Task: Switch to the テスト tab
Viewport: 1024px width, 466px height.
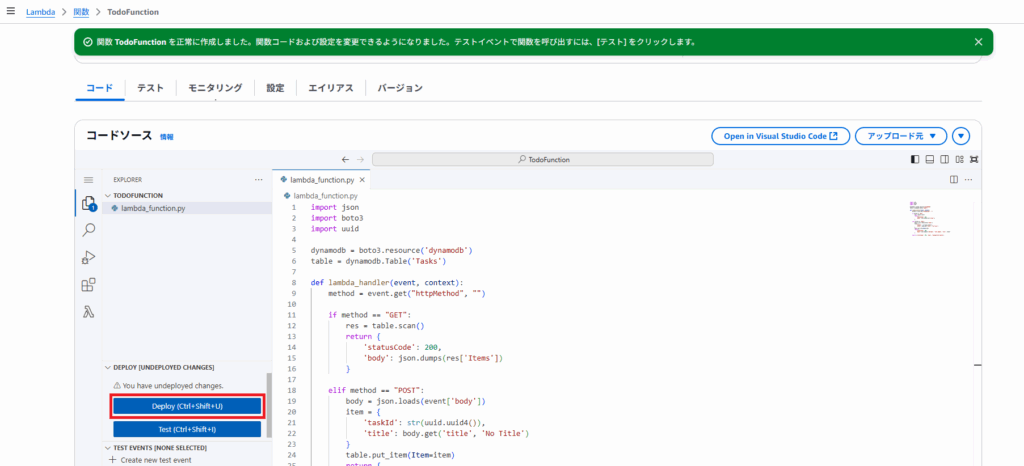Action: pyautogui.click(x=150, y=88)
